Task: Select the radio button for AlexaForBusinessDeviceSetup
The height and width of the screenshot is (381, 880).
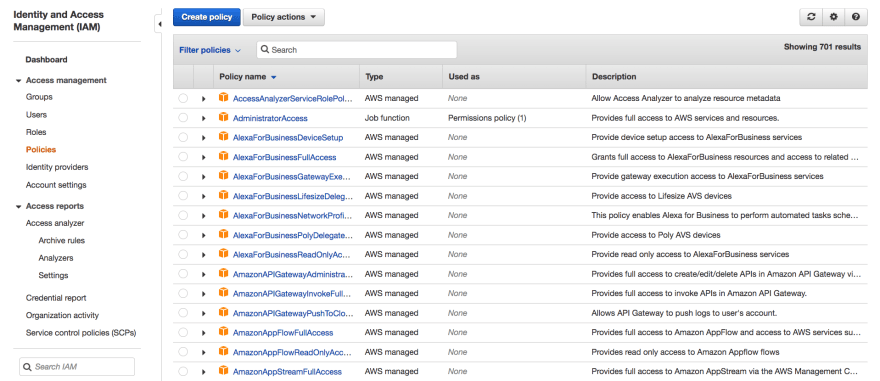Action: tap(183, 137)
